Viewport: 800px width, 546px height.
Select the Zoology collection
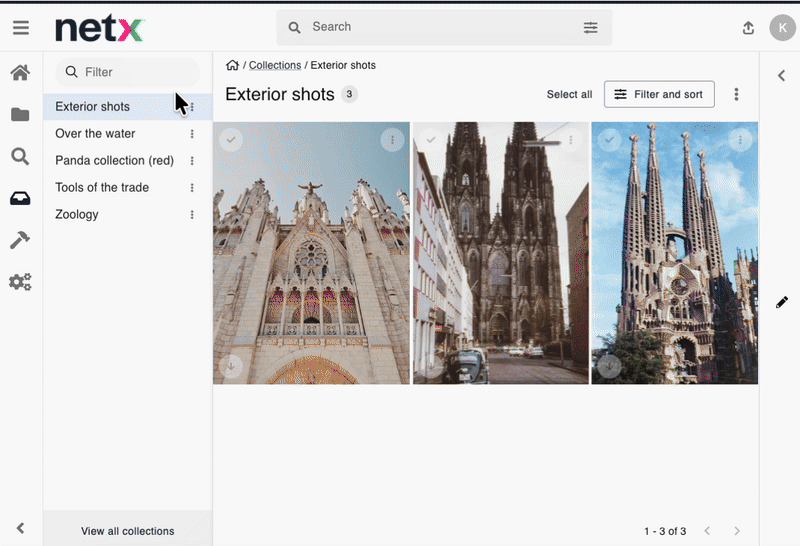(x=77, y=214)
